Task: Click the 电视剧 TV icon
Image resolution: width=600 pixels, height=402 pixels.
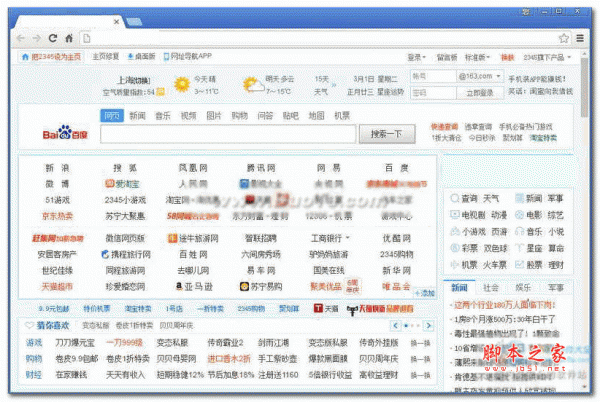Action: (454, 215)
